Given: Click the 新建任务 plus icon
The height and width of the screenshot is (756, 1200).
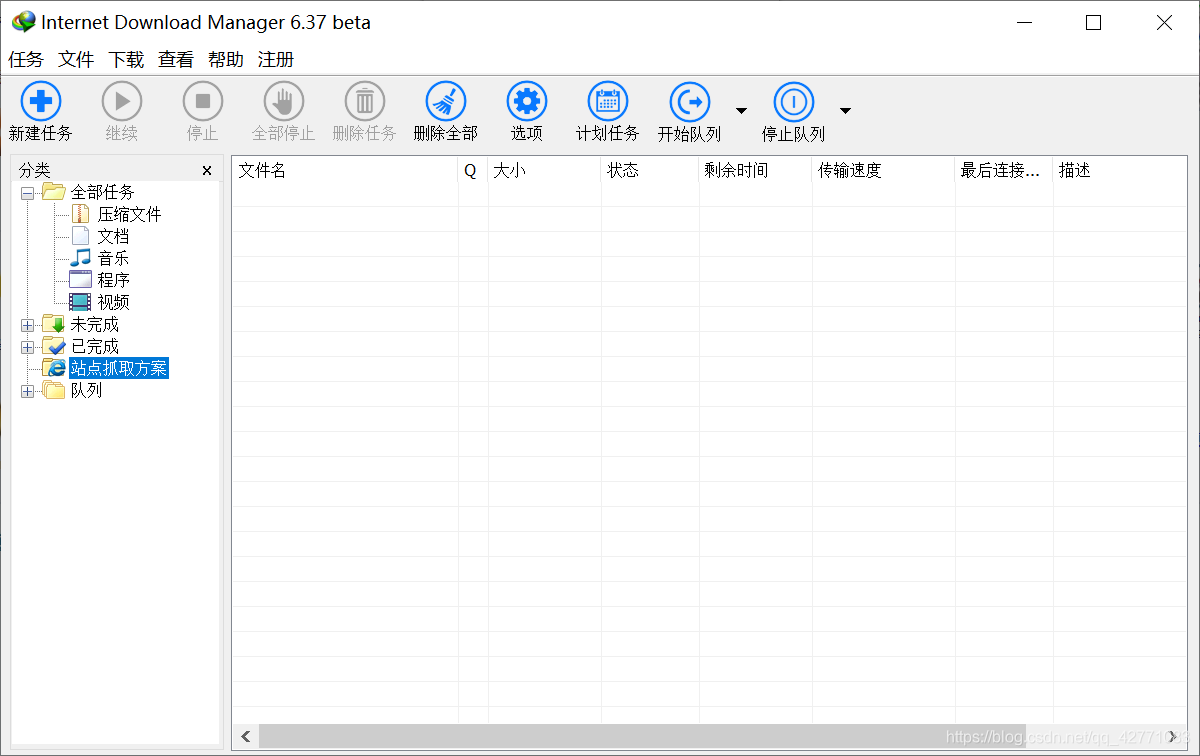Looking at the screenshot, I should pos(41,101).
